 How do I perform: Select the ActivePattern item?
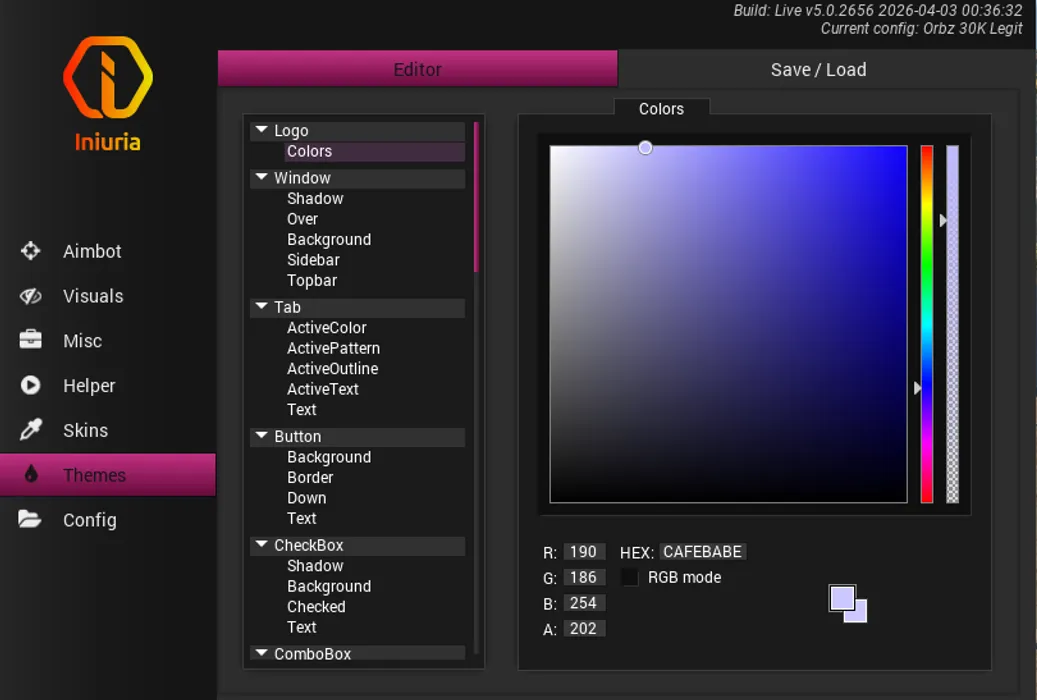coord(333,348)
